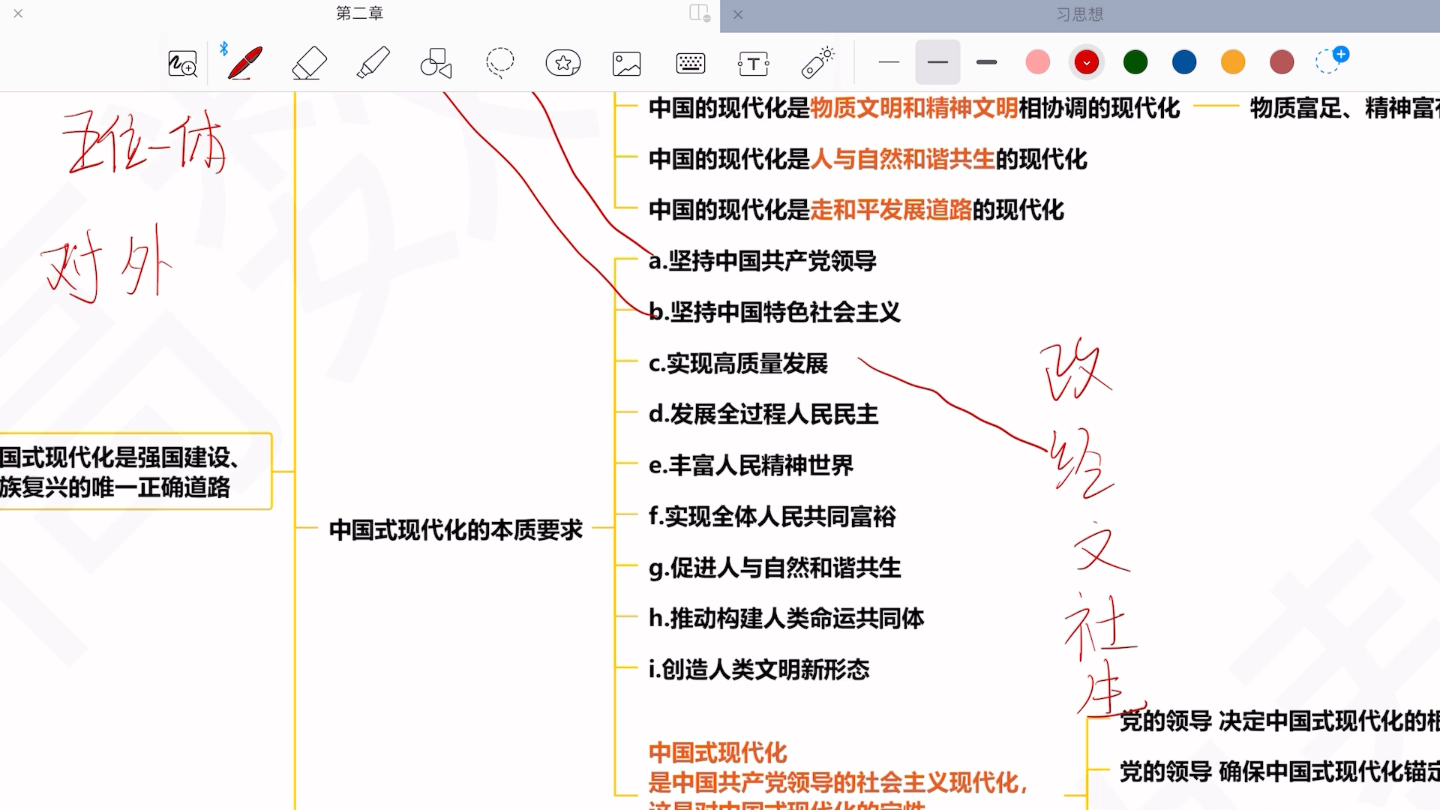Click text 党的领导 确保中国式现代化锚定
Screen dimensions: 1440x810
point(1279,772)
